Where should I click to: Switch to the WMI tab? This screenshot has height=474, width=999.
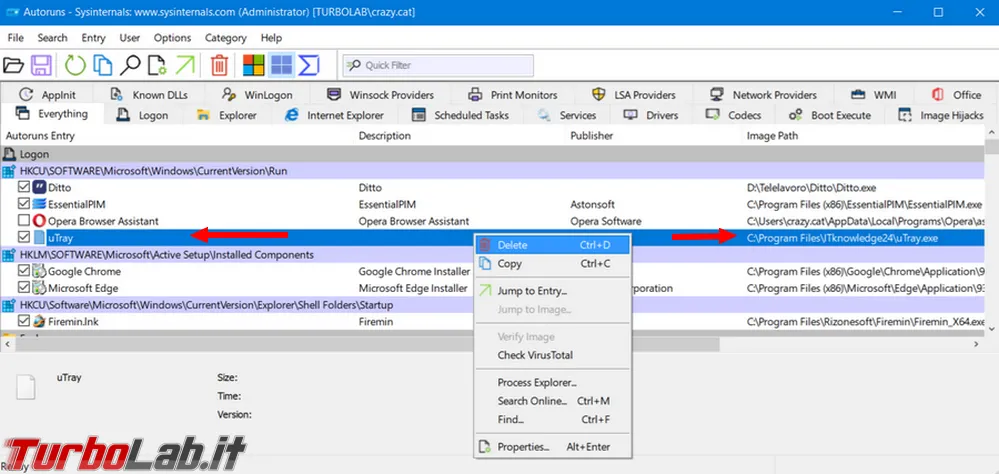[873, 95]
